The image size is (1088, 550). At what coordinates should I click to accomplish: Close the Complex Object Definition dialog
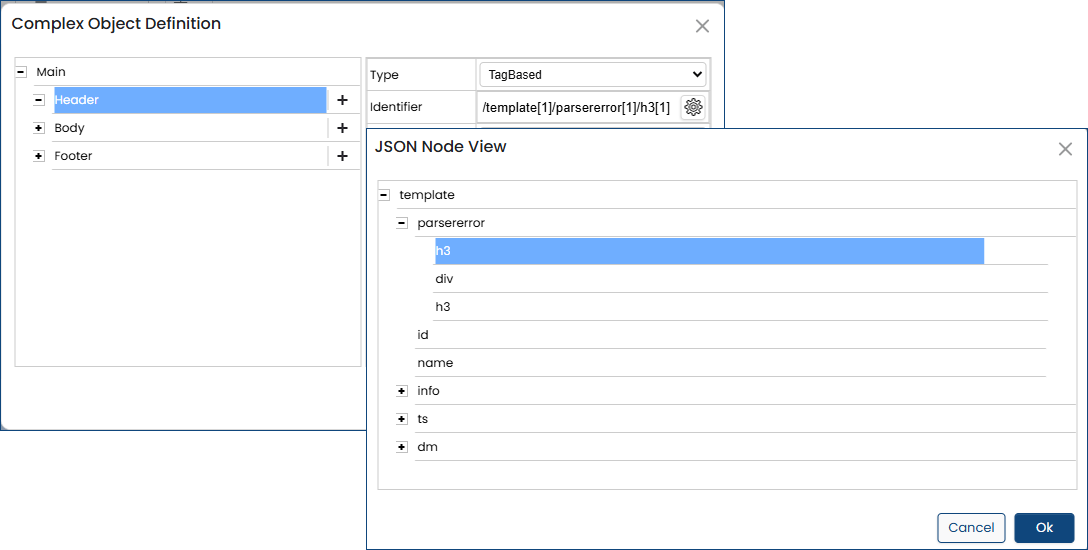point(702,26)
